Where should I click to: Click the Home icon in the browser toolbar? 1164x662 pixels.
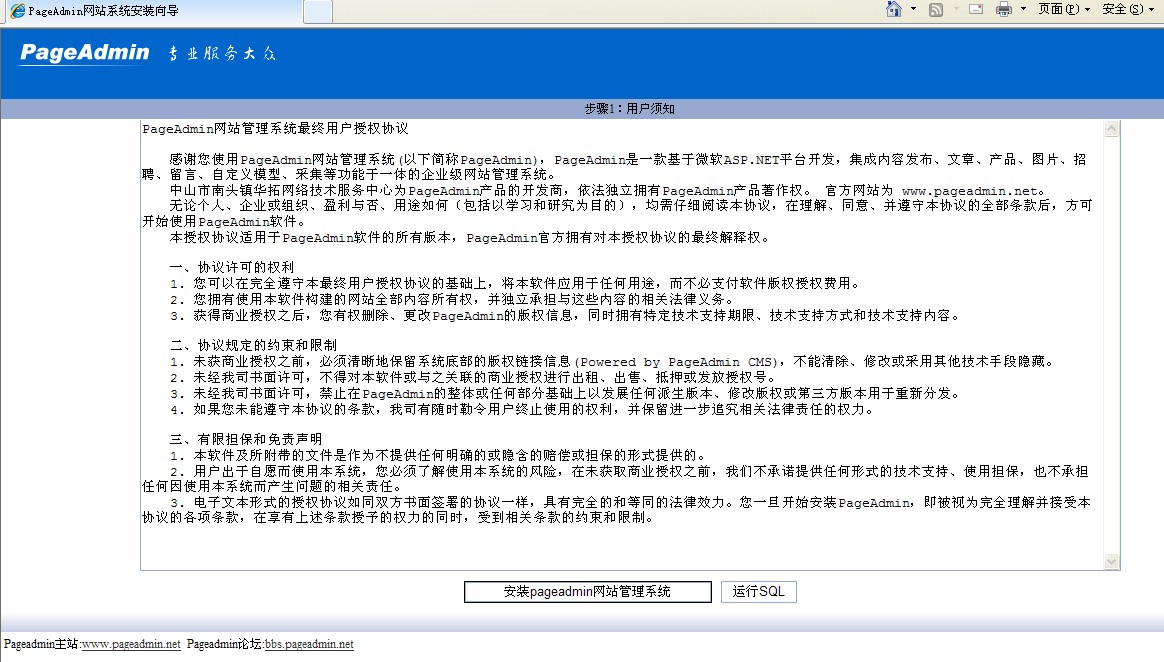[894, 9]
